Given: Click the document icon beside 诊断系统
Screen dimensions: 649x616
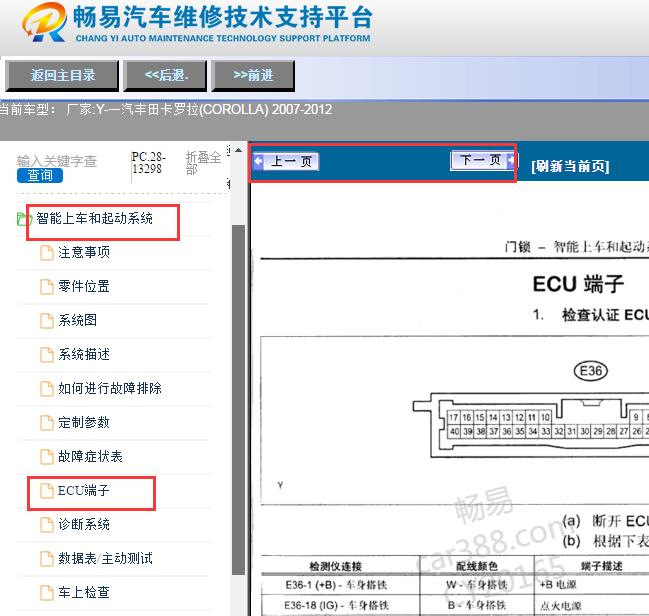Looking at the screenshot, I should click(47, 525).
